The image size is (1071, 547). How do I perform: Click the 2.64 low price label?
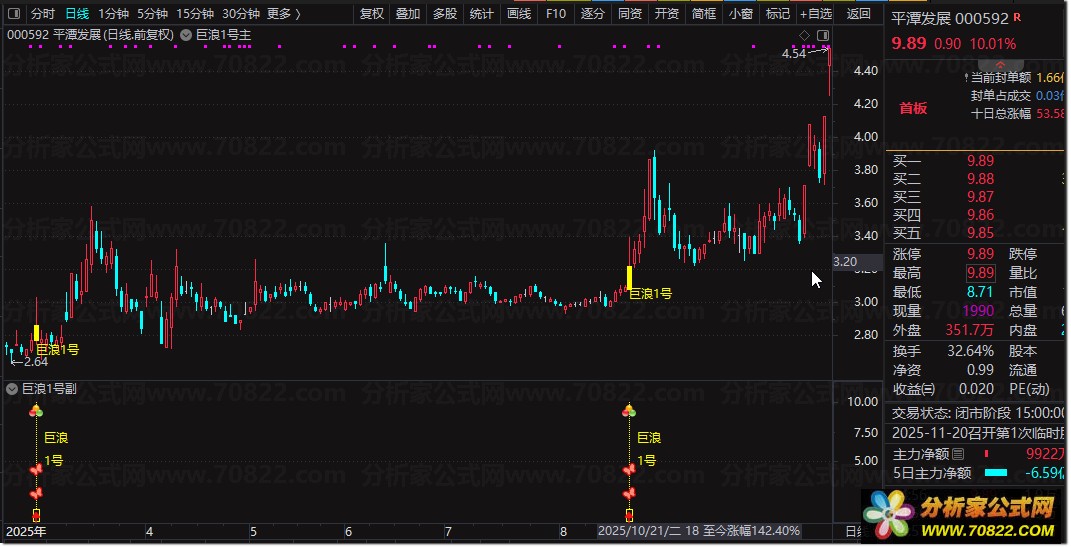[36, 362]
